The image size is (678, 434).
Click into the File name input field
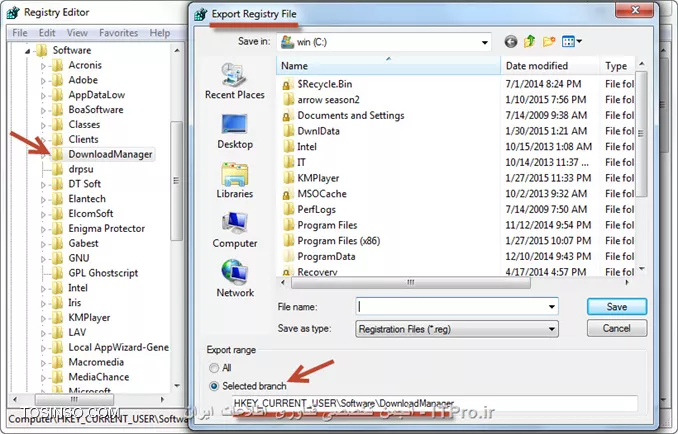(452, 306)
